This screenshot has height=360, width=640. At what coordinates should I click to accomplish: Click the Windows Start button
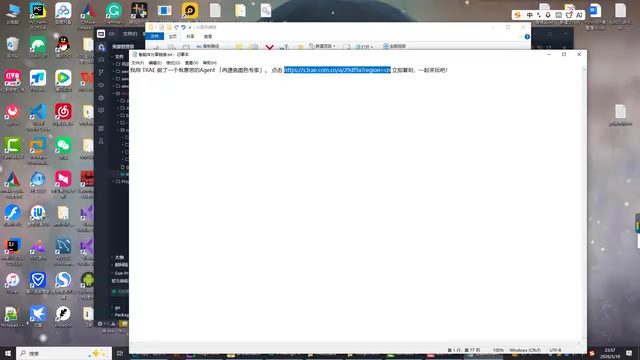coord(7,353)
